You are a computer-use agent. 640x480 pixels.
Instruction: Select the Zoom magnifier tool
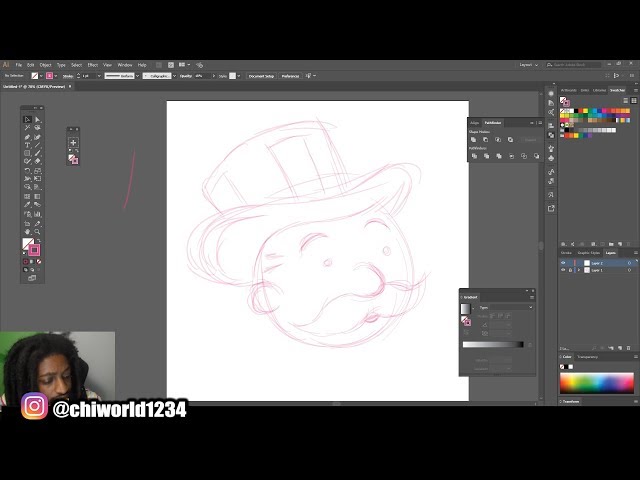38,232
